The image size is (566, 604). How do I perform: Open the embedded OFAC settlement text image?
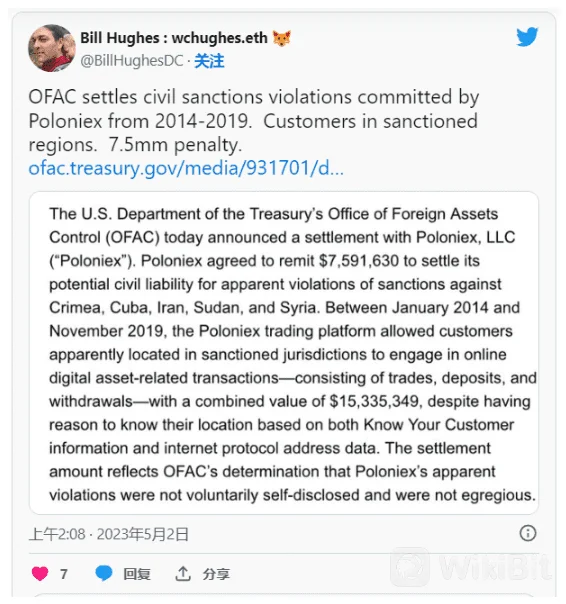pos(284,353)
